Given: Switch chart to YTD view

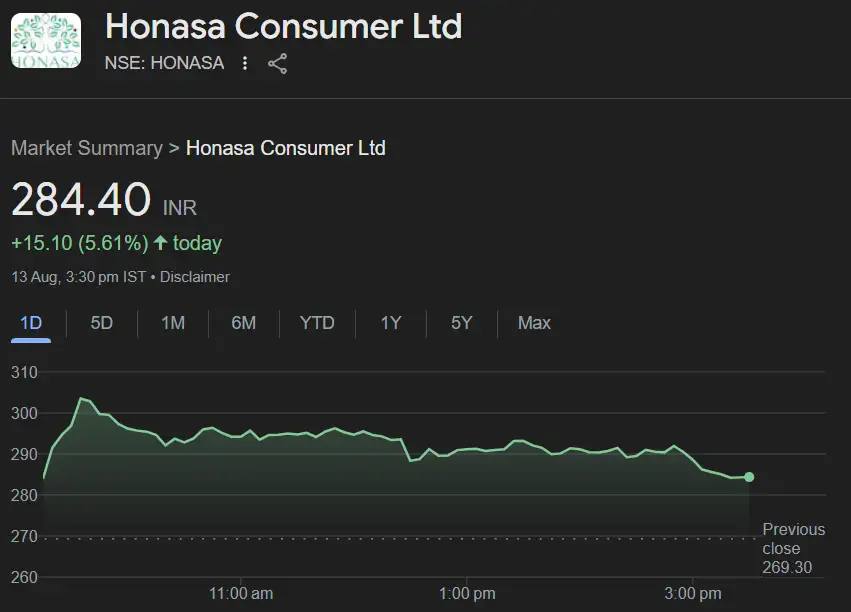Looking at the screenshot, I should (x=317, y=323).
